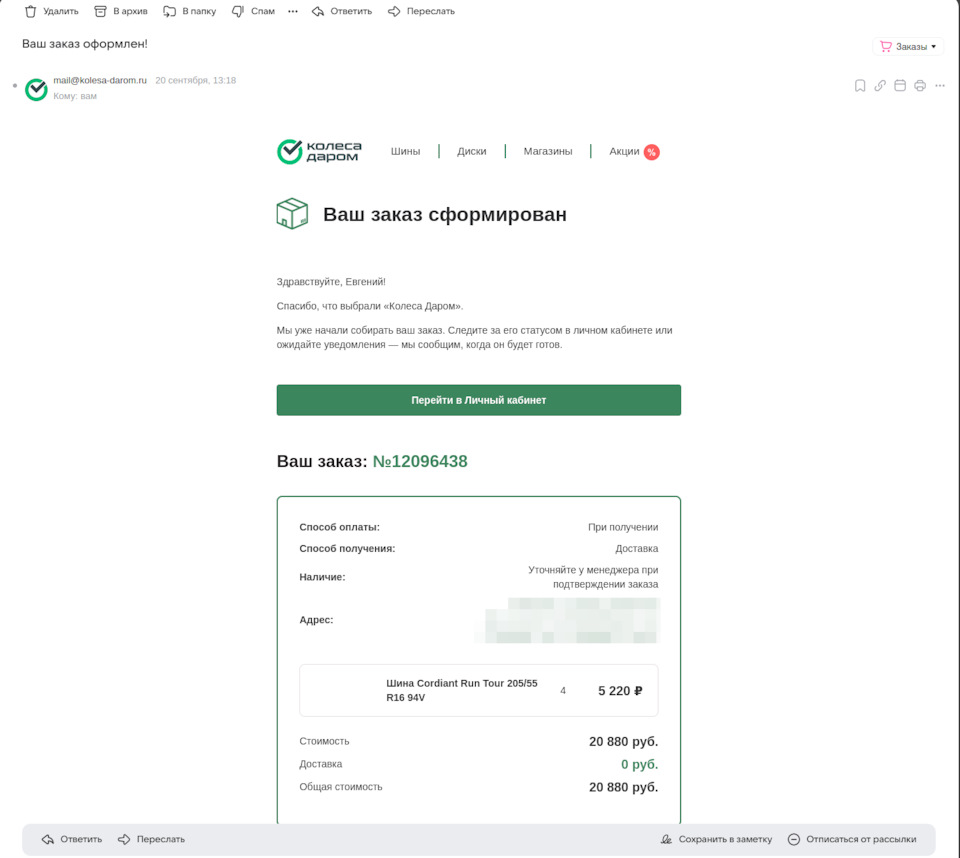Click Перейти в Личный кабинет button
Screen dimensions: 960x858
tap(479, 400)
